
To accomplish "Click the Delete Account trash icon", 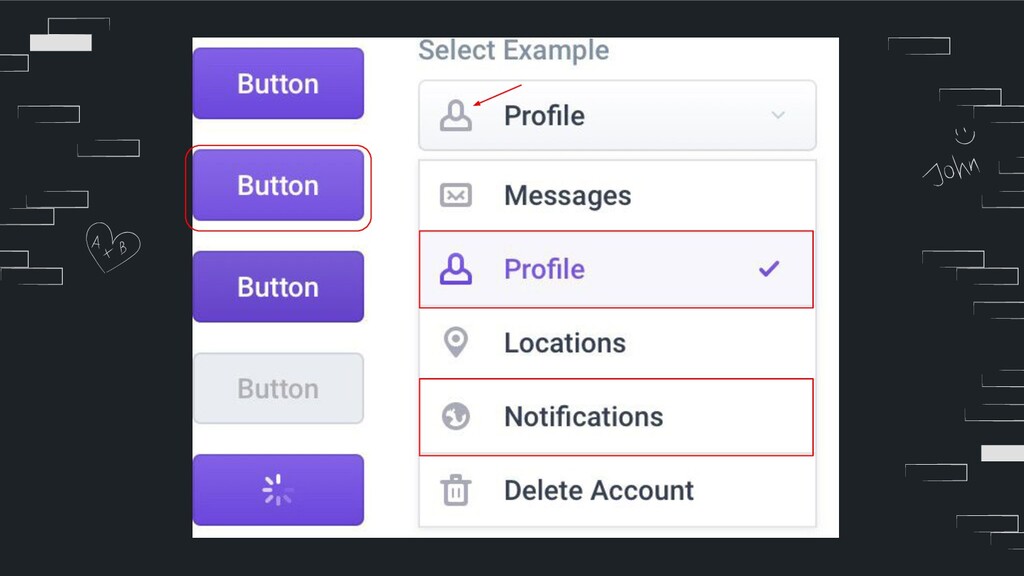I will [x=456, y=490].
